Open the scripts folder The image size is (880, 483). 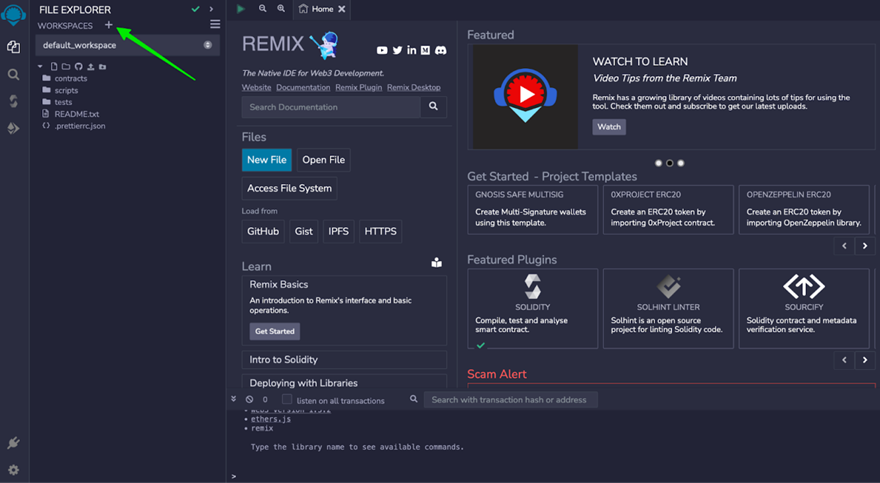66,90
